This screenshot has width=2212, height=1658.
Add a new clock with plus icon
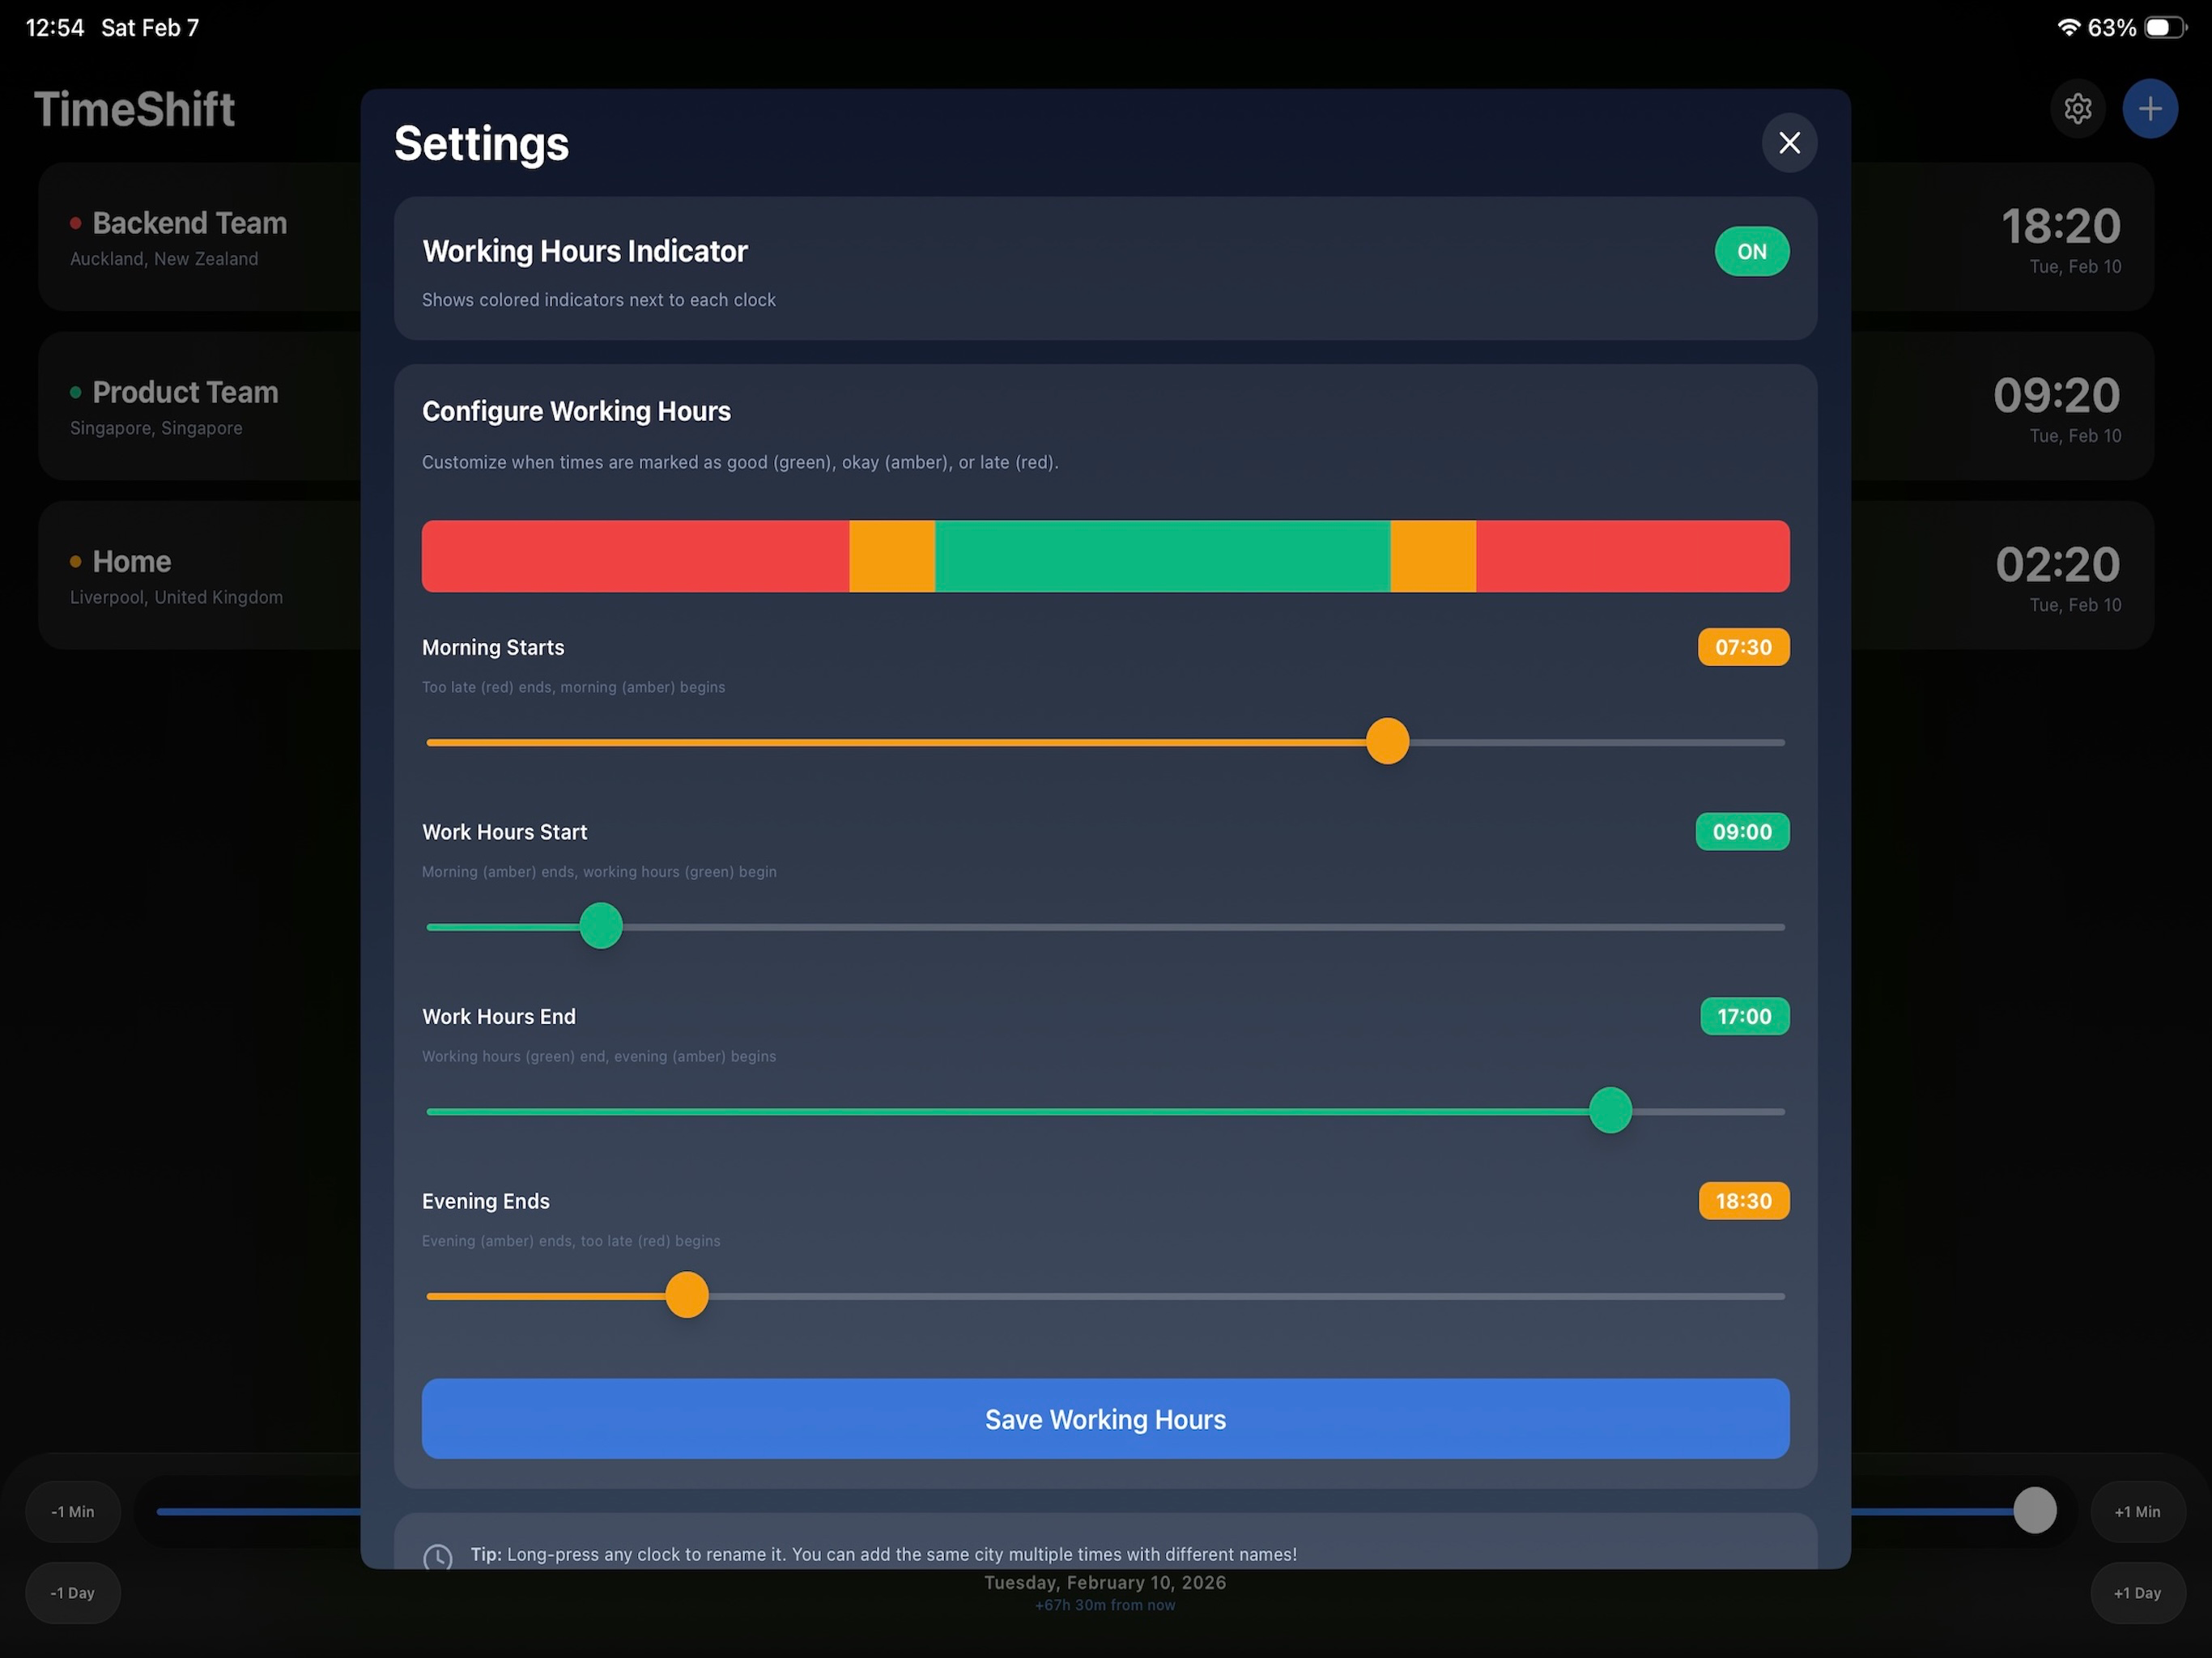[2150, 108]
